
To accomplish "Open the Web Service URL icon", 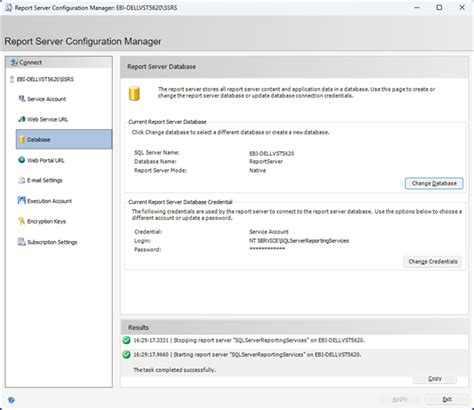I will 22,119.
